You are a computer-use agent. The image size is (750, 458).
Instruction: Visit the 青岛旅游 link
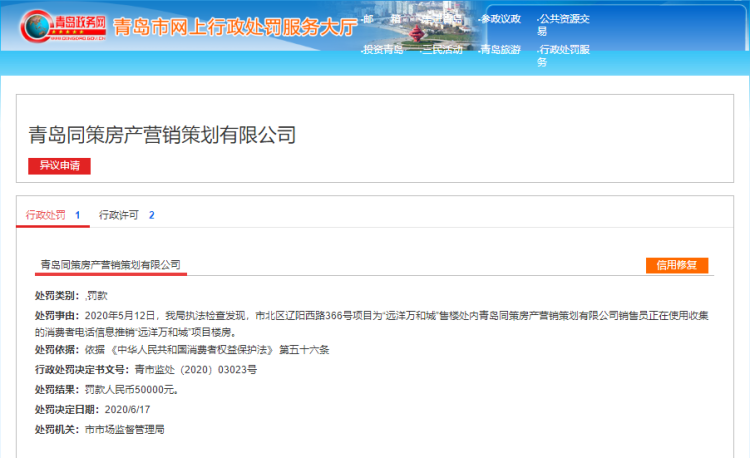[x=499, y=50]
